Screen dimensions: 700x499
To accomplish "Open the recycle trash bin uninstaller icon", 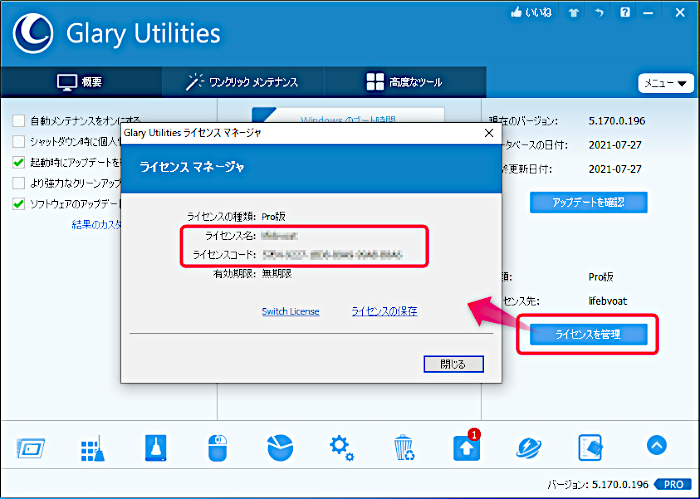I will pyautogui.click(x=404, y=448).
